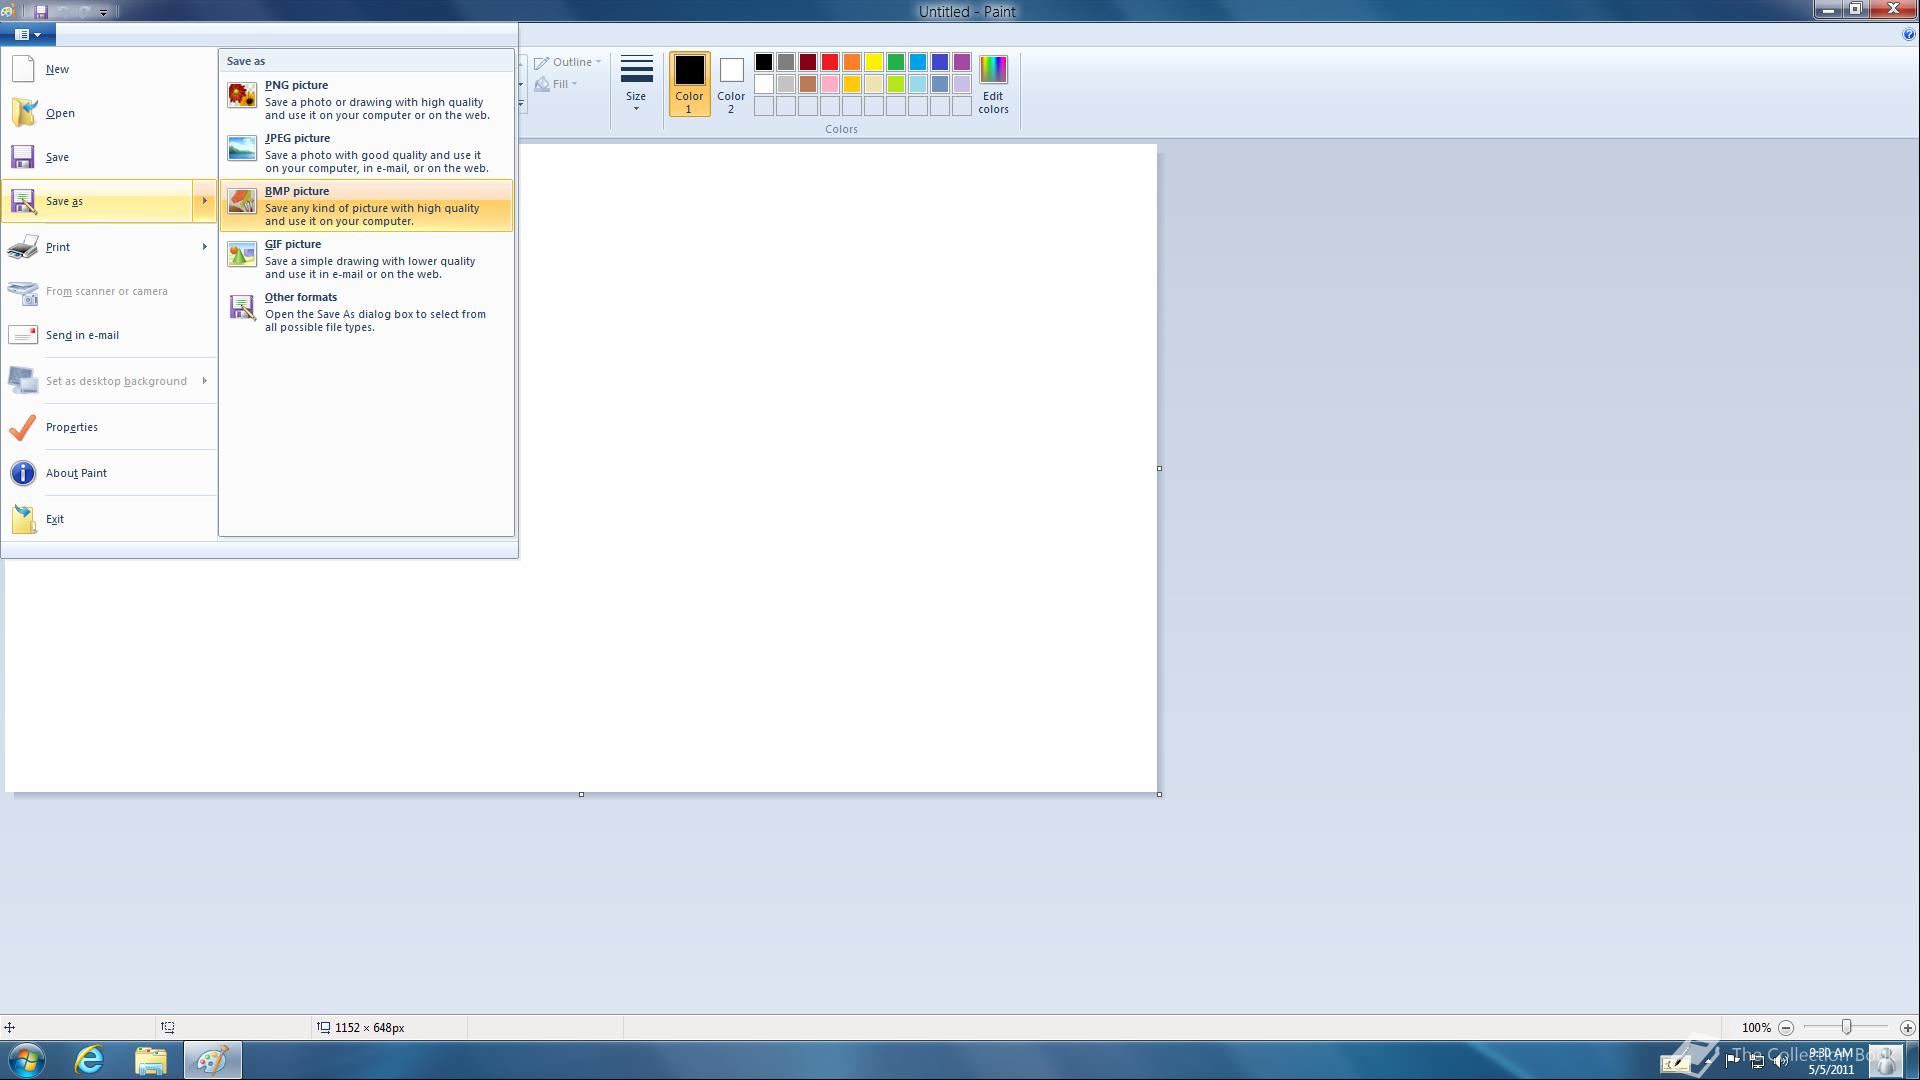Screen dimensions: 1920x1080
Task: Choose Open from the Paint menu
Action: tap(108, 113)
